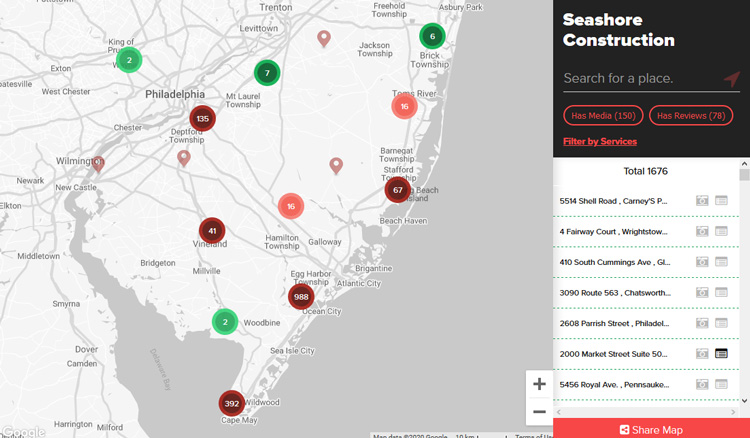This screenshot has height=438, width=750.
Task: Zoom out with the map minus button
Action: click(539, 411)
